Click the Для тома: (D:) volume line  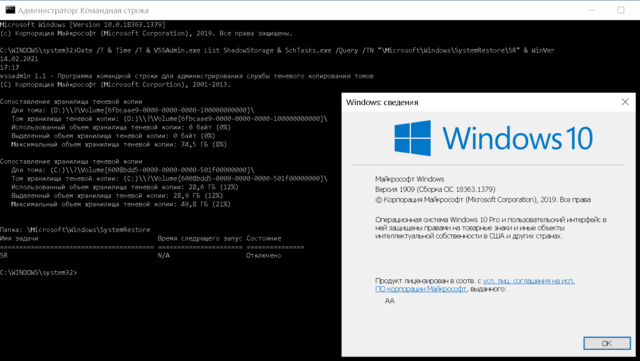(133, 110)
